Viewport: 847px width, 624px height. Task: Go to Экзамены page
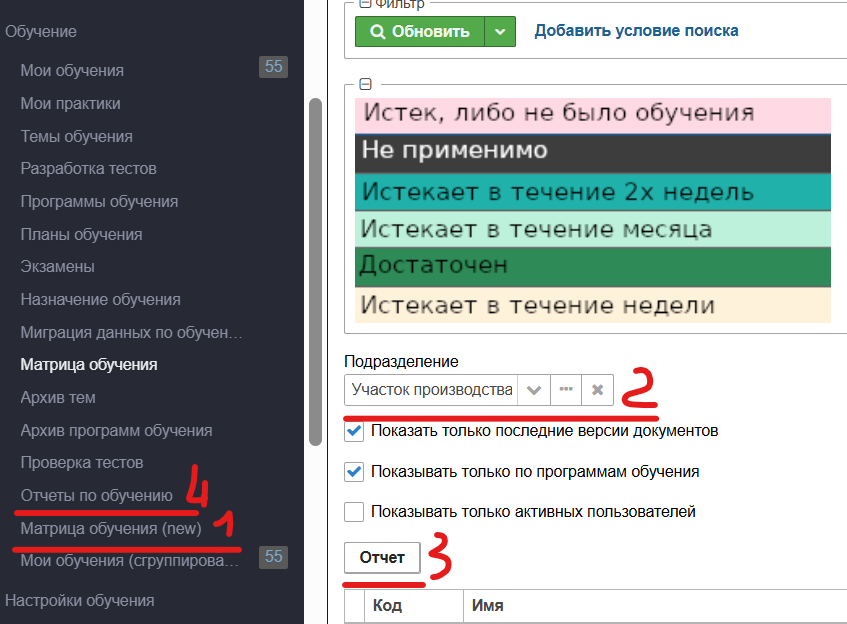(57, 266)
